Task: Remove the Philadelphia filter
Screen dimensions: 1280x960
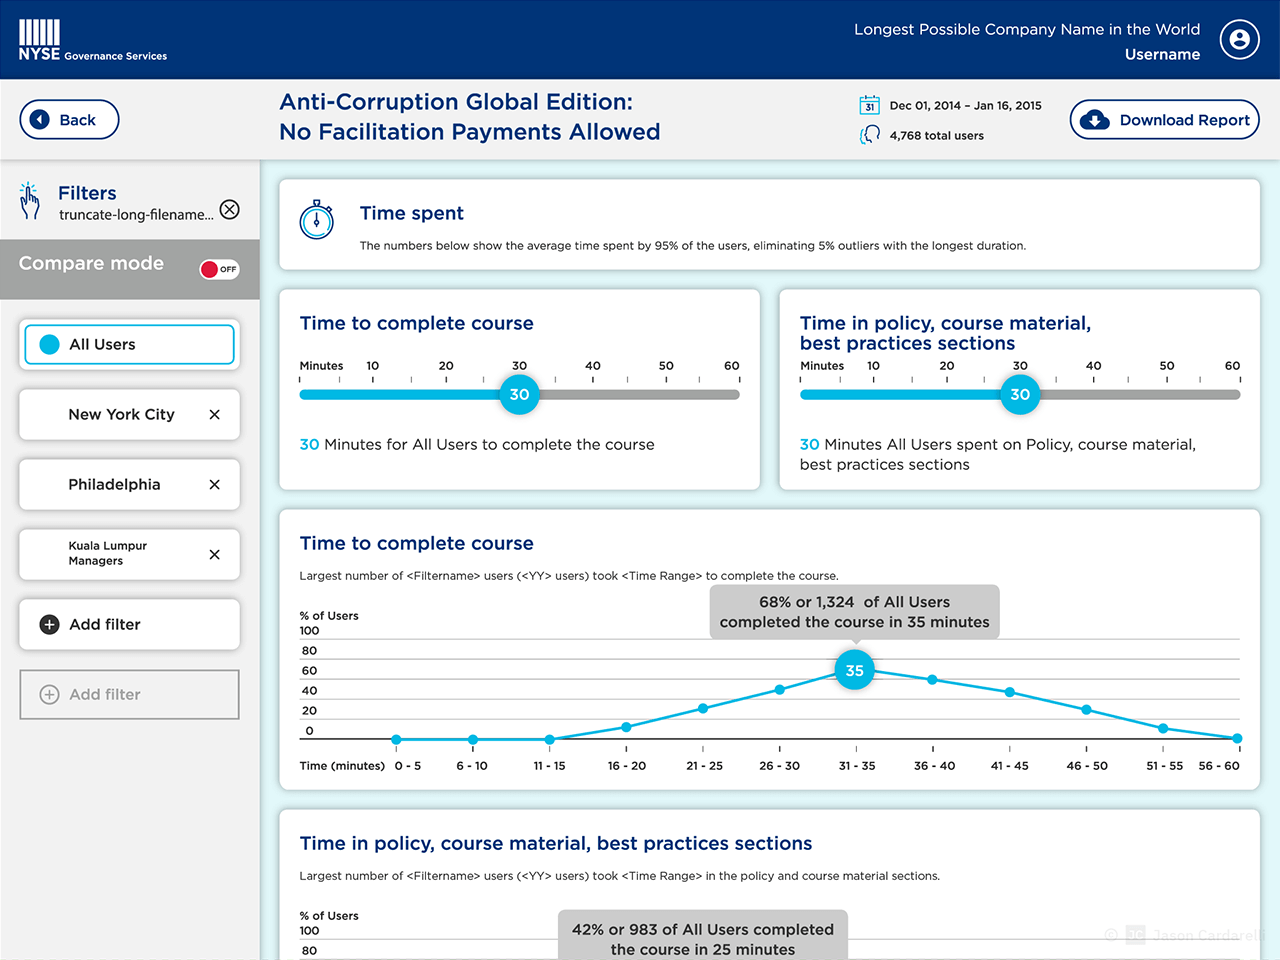Action: tap(214, 485)
